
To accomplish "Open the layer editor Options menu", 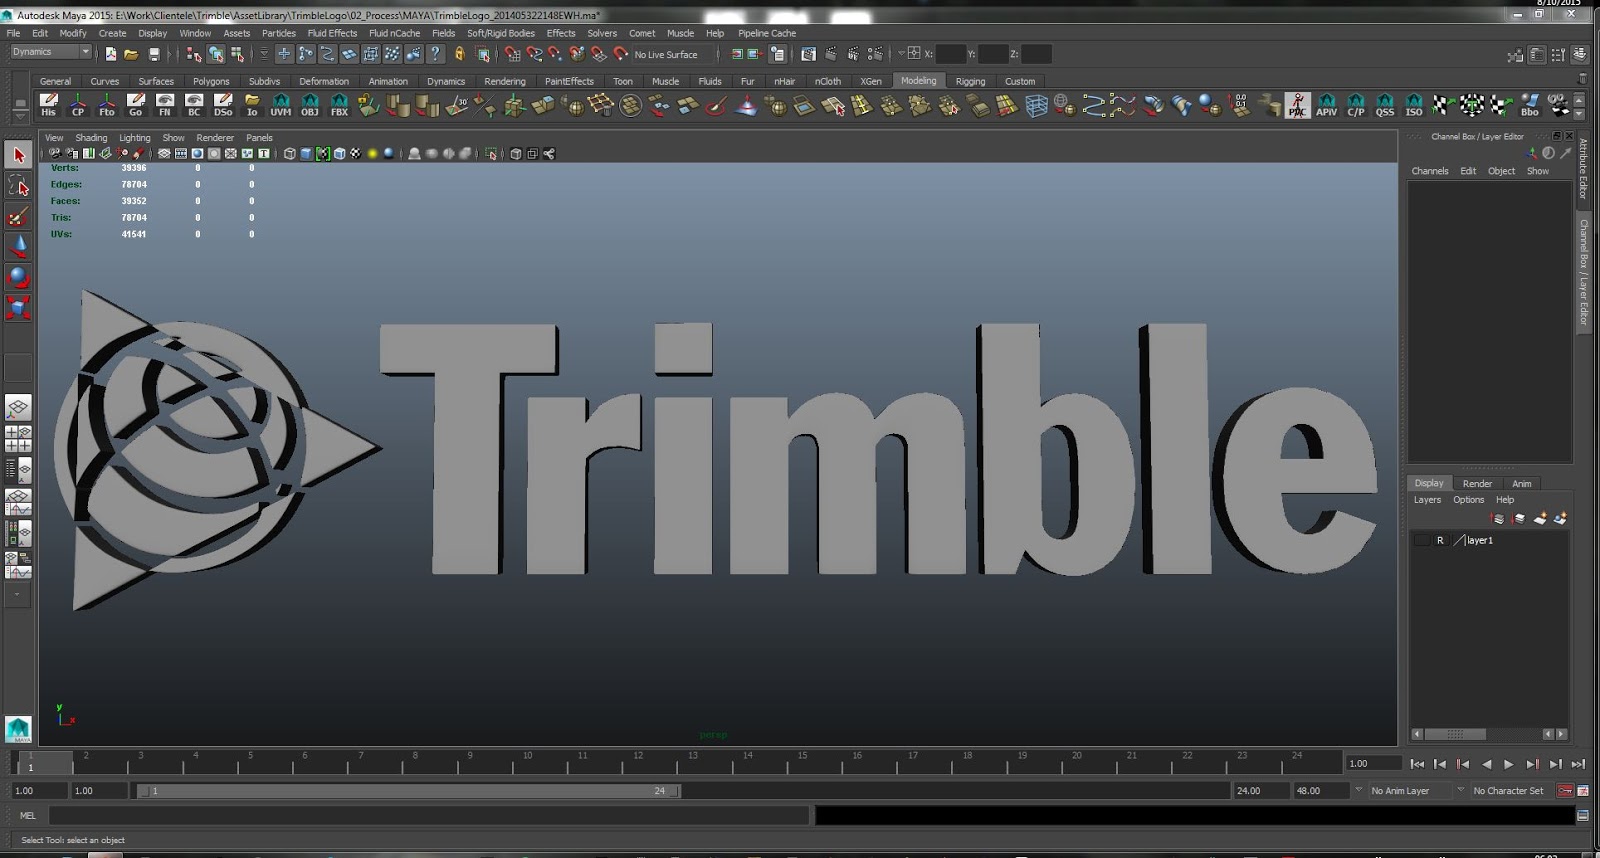I will coord(1468,500).
